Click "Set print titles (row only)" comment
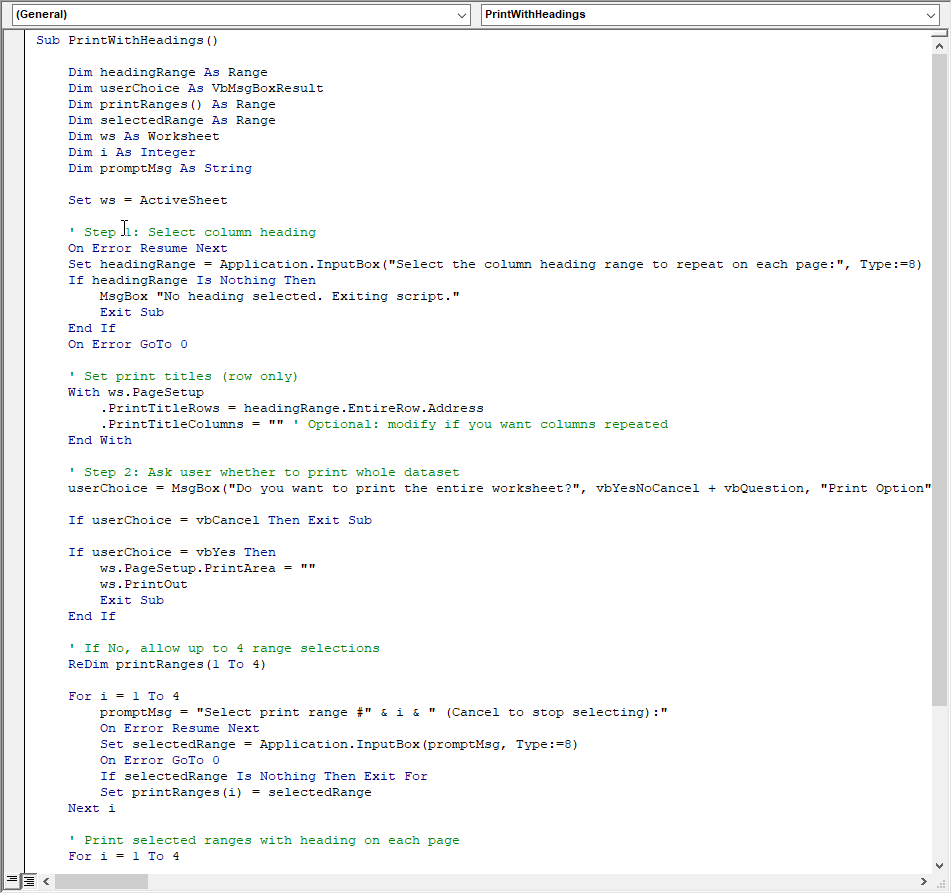 coord(183,376)
